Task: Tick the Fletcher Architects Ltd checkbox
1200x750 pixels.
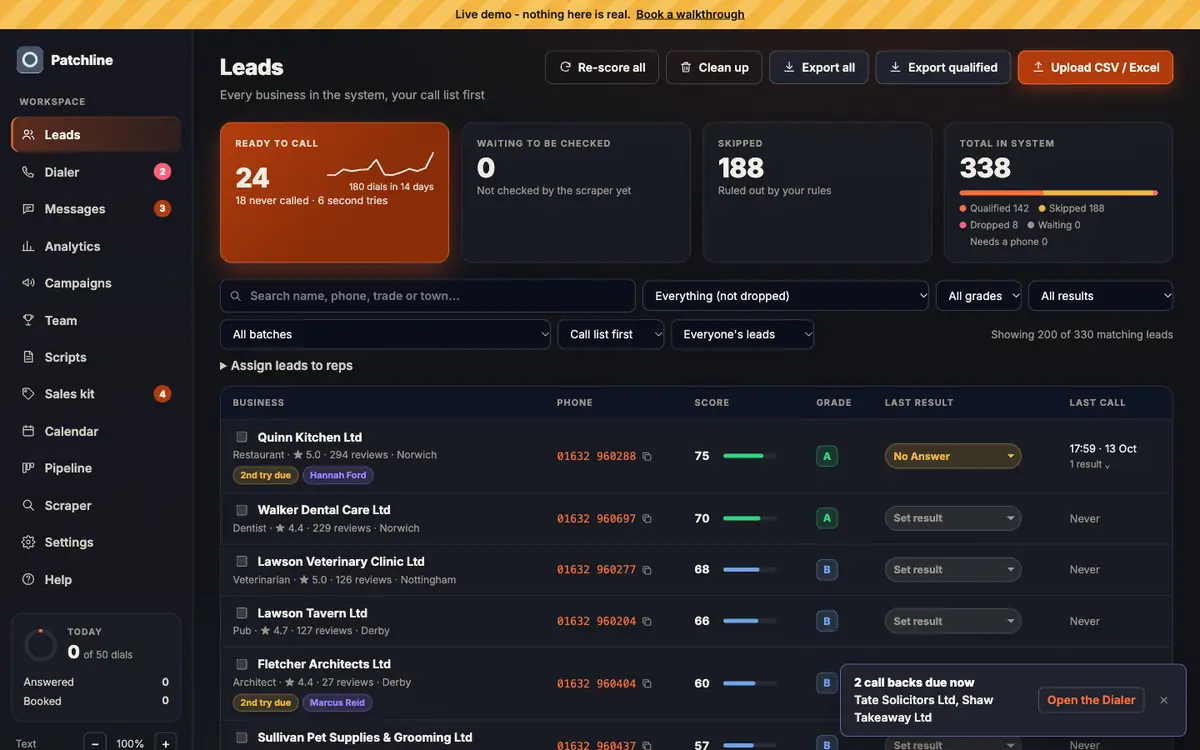Action: pos(241,664)
